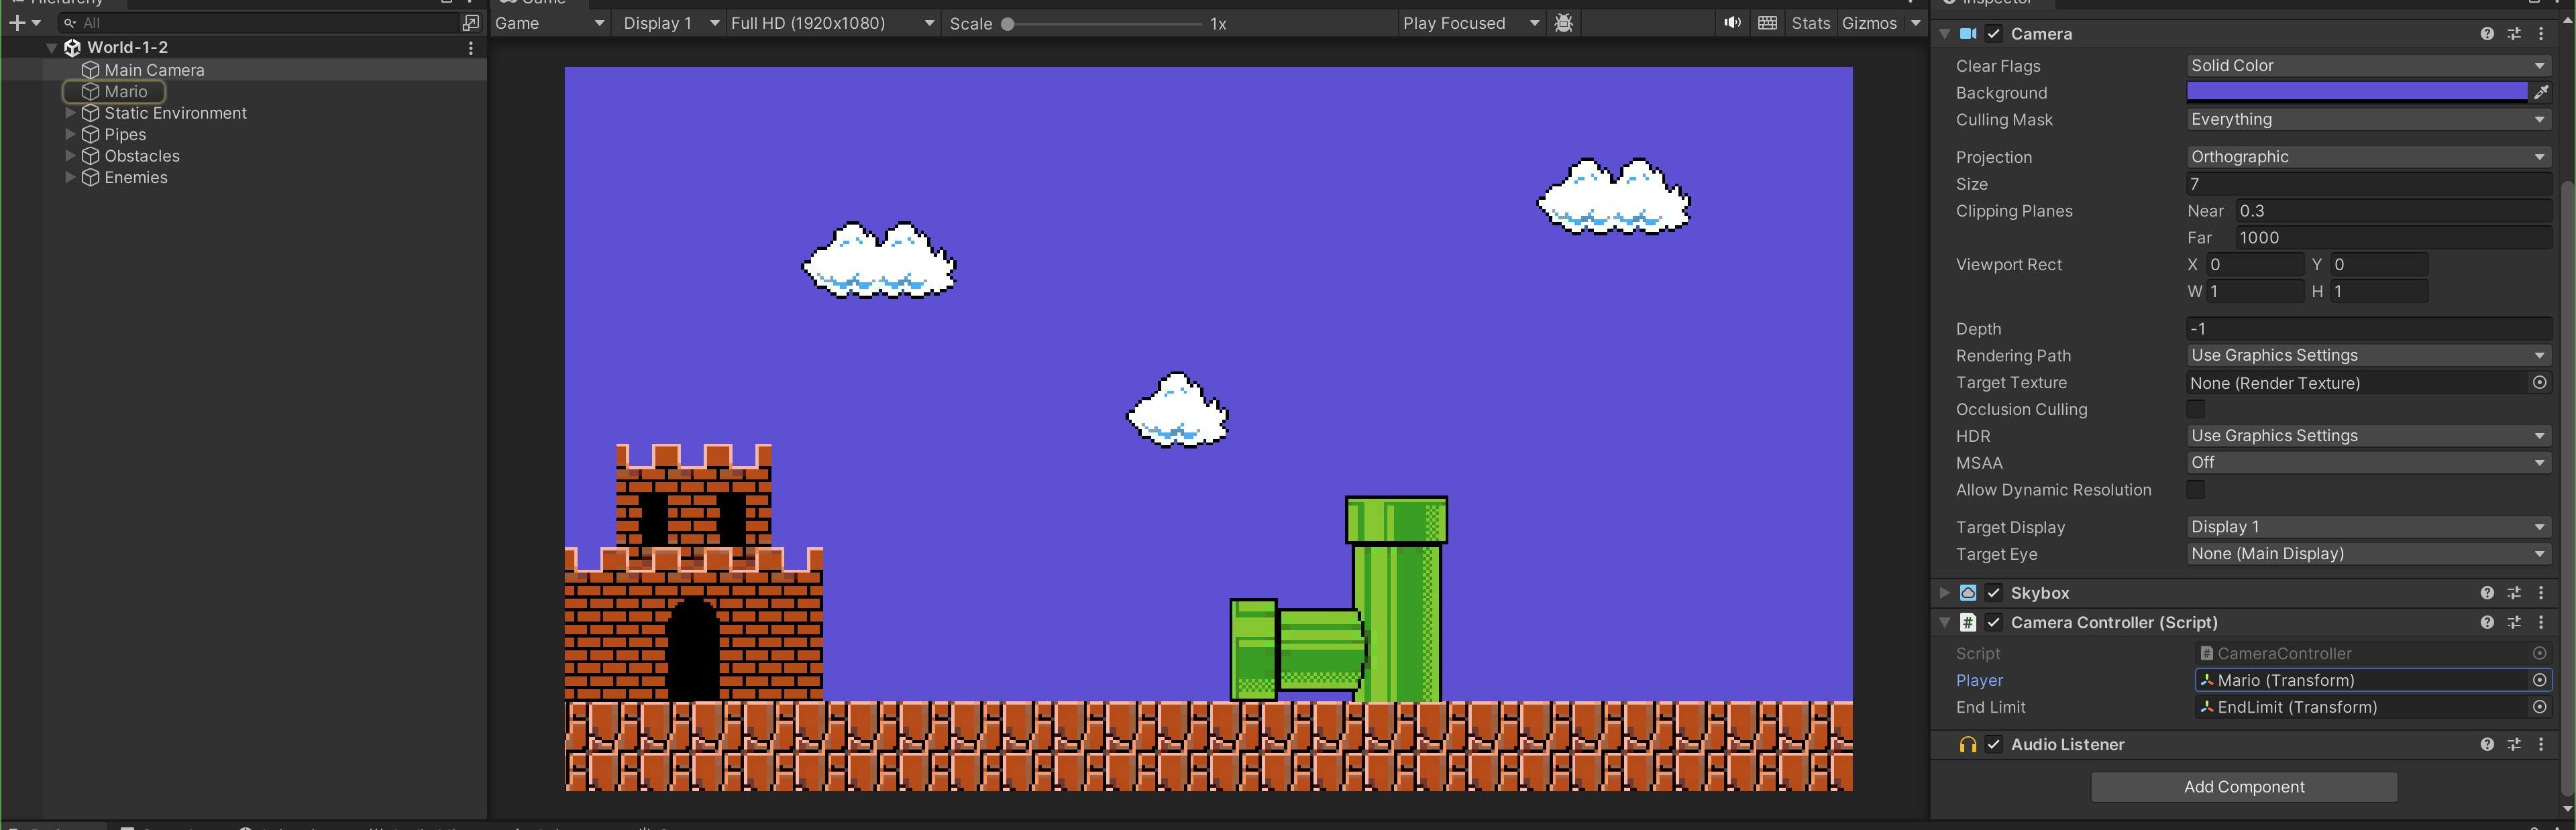Open Target Texture object picker
2576x830 pixels.
tap(2540, 382)
